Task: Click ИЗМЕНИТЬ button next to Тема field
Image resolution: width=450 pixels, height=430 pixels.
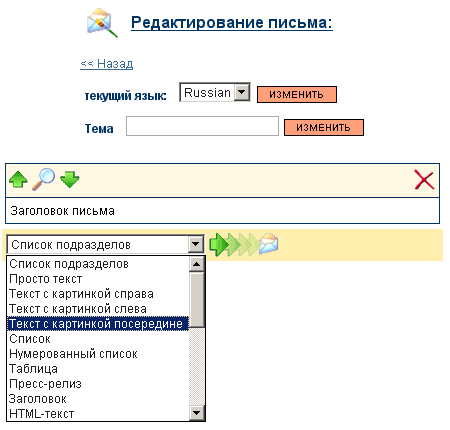Action: 324,127
